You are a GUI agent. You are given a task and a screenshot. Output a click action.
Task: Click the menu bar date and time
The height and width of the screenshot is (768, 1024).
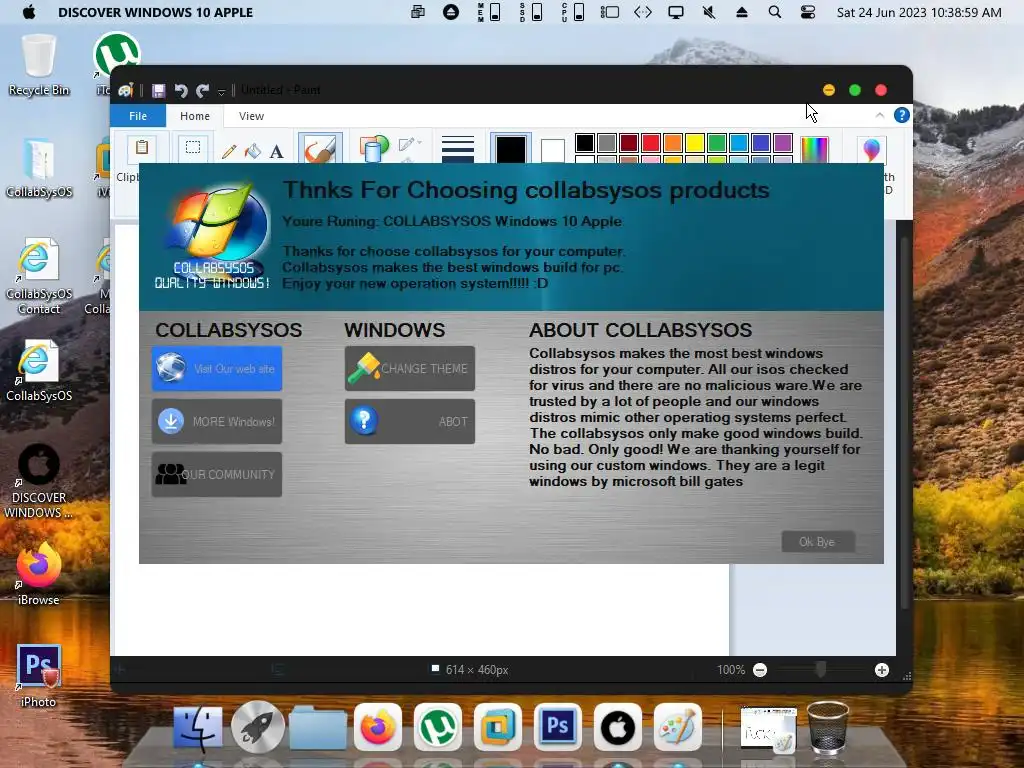tap(919, 12)
